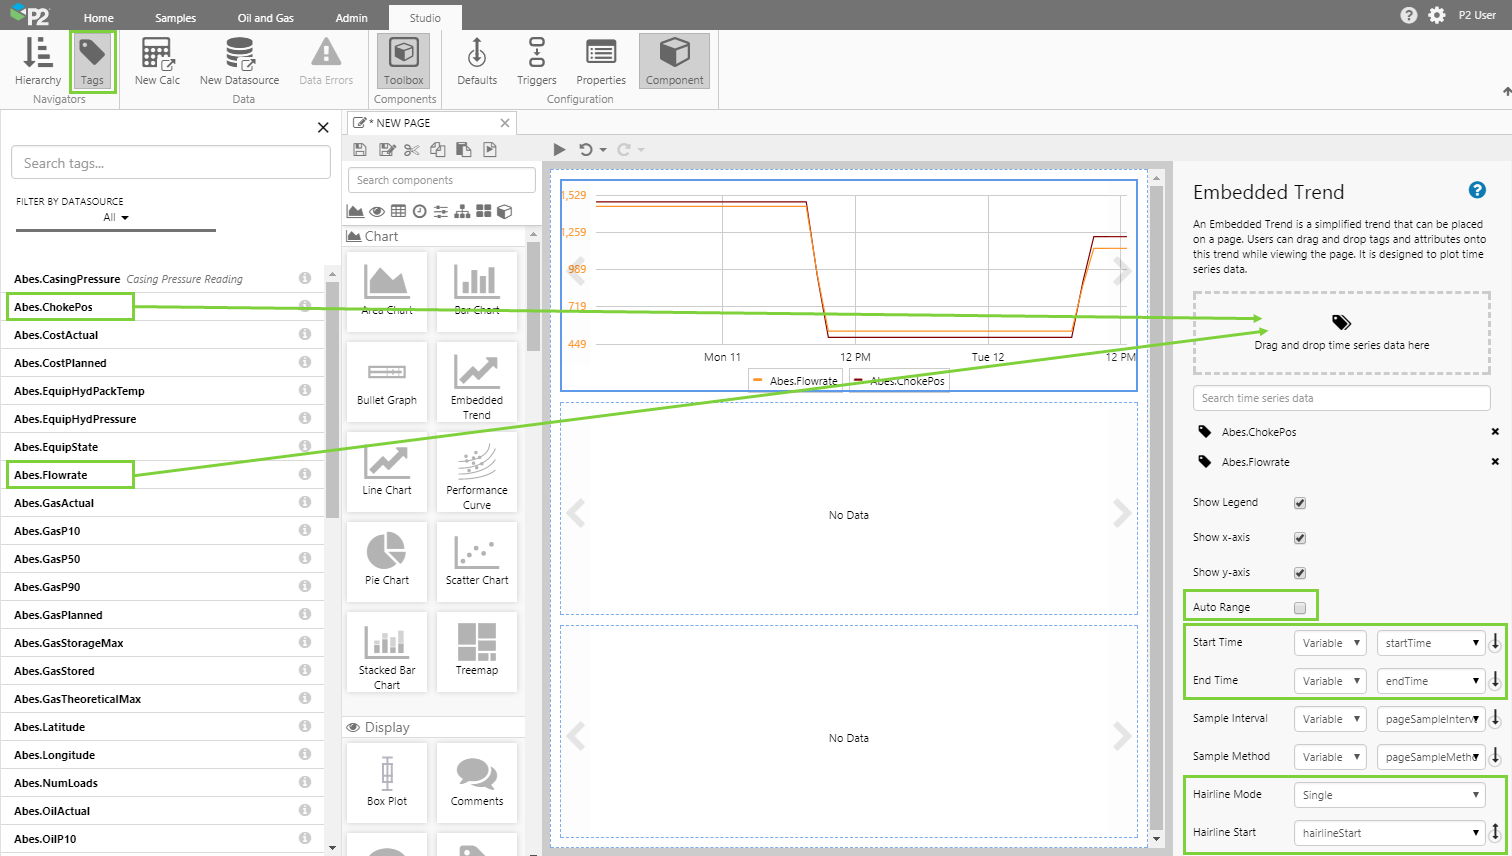Open the Hierarchy navigator
1512x856 pixels.
tap(38, 61)
